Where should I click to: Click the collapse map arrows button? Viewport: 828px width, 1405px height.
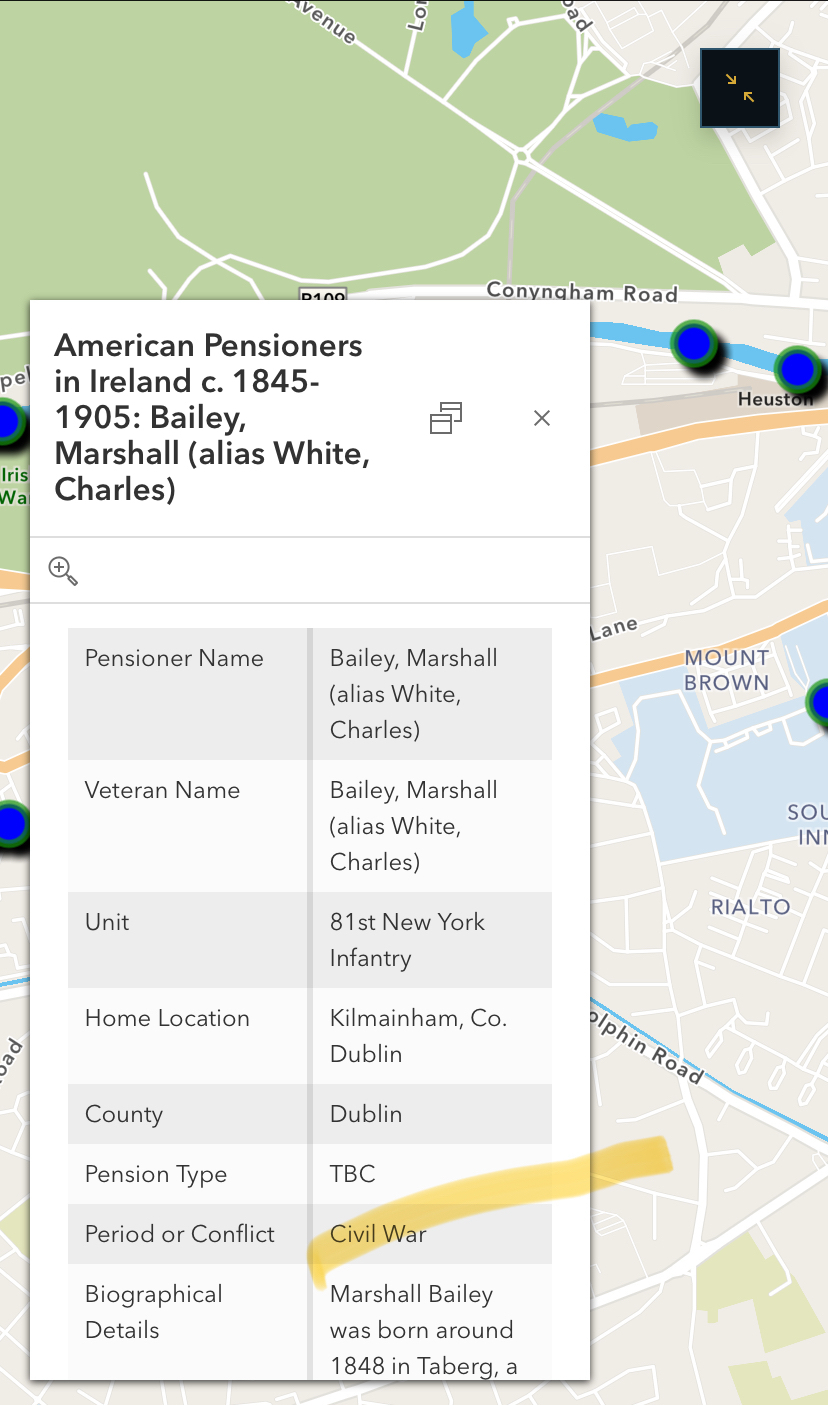point(740,88)
